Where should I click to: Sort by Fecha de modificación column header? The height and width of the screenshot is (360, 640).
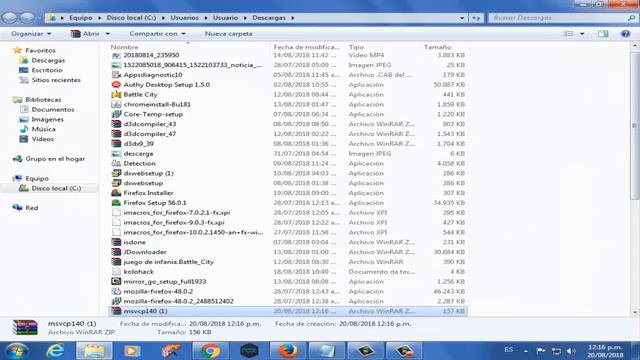point(306,47)
